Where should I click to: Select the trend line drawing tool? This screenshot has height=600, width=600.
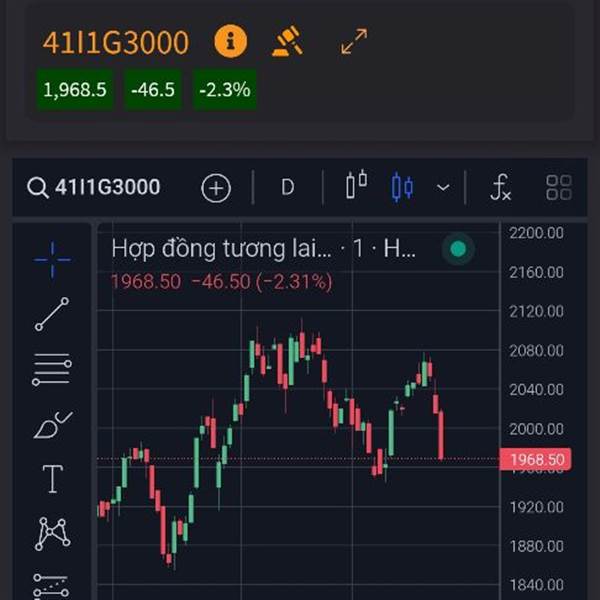[x=52, y=314]
